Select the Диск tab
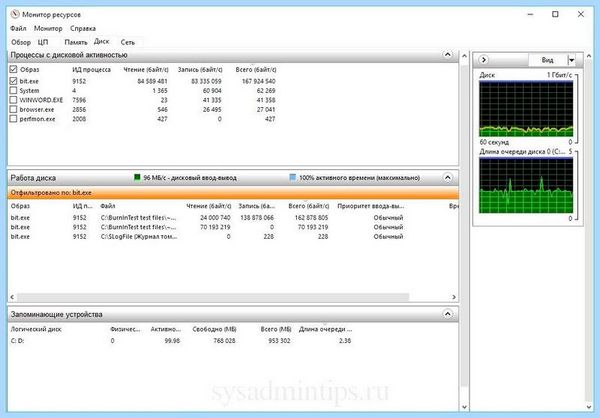 (101, 41)
